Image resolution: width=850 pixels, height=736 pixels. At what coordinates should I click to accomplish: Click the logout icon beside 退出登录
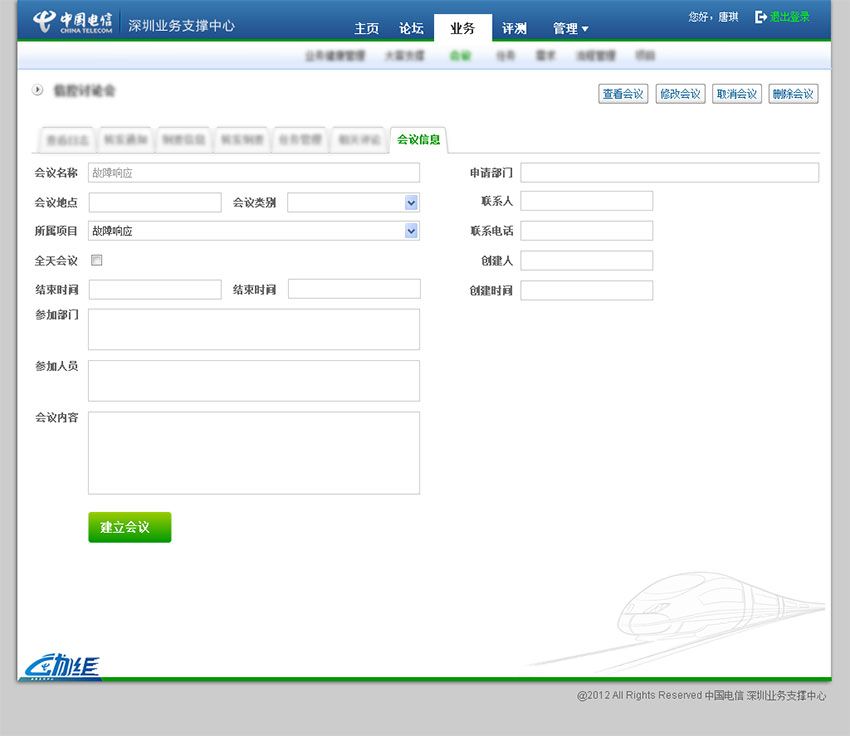(761, 17)
